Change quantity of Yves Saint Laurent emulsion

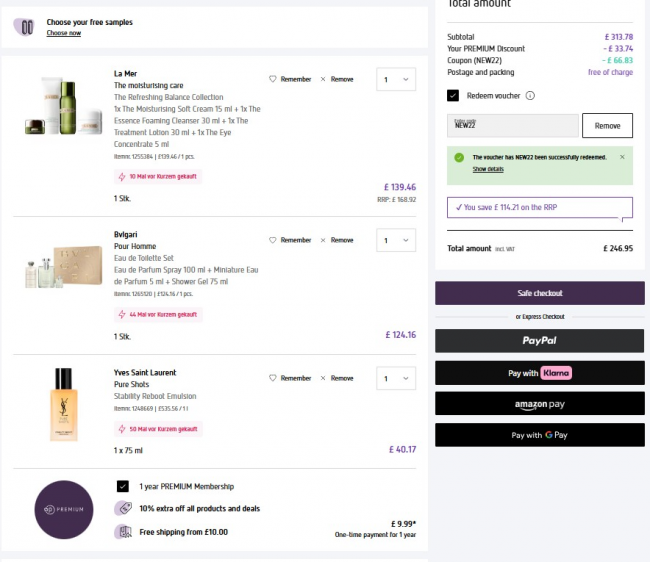[x=396, y=378]
